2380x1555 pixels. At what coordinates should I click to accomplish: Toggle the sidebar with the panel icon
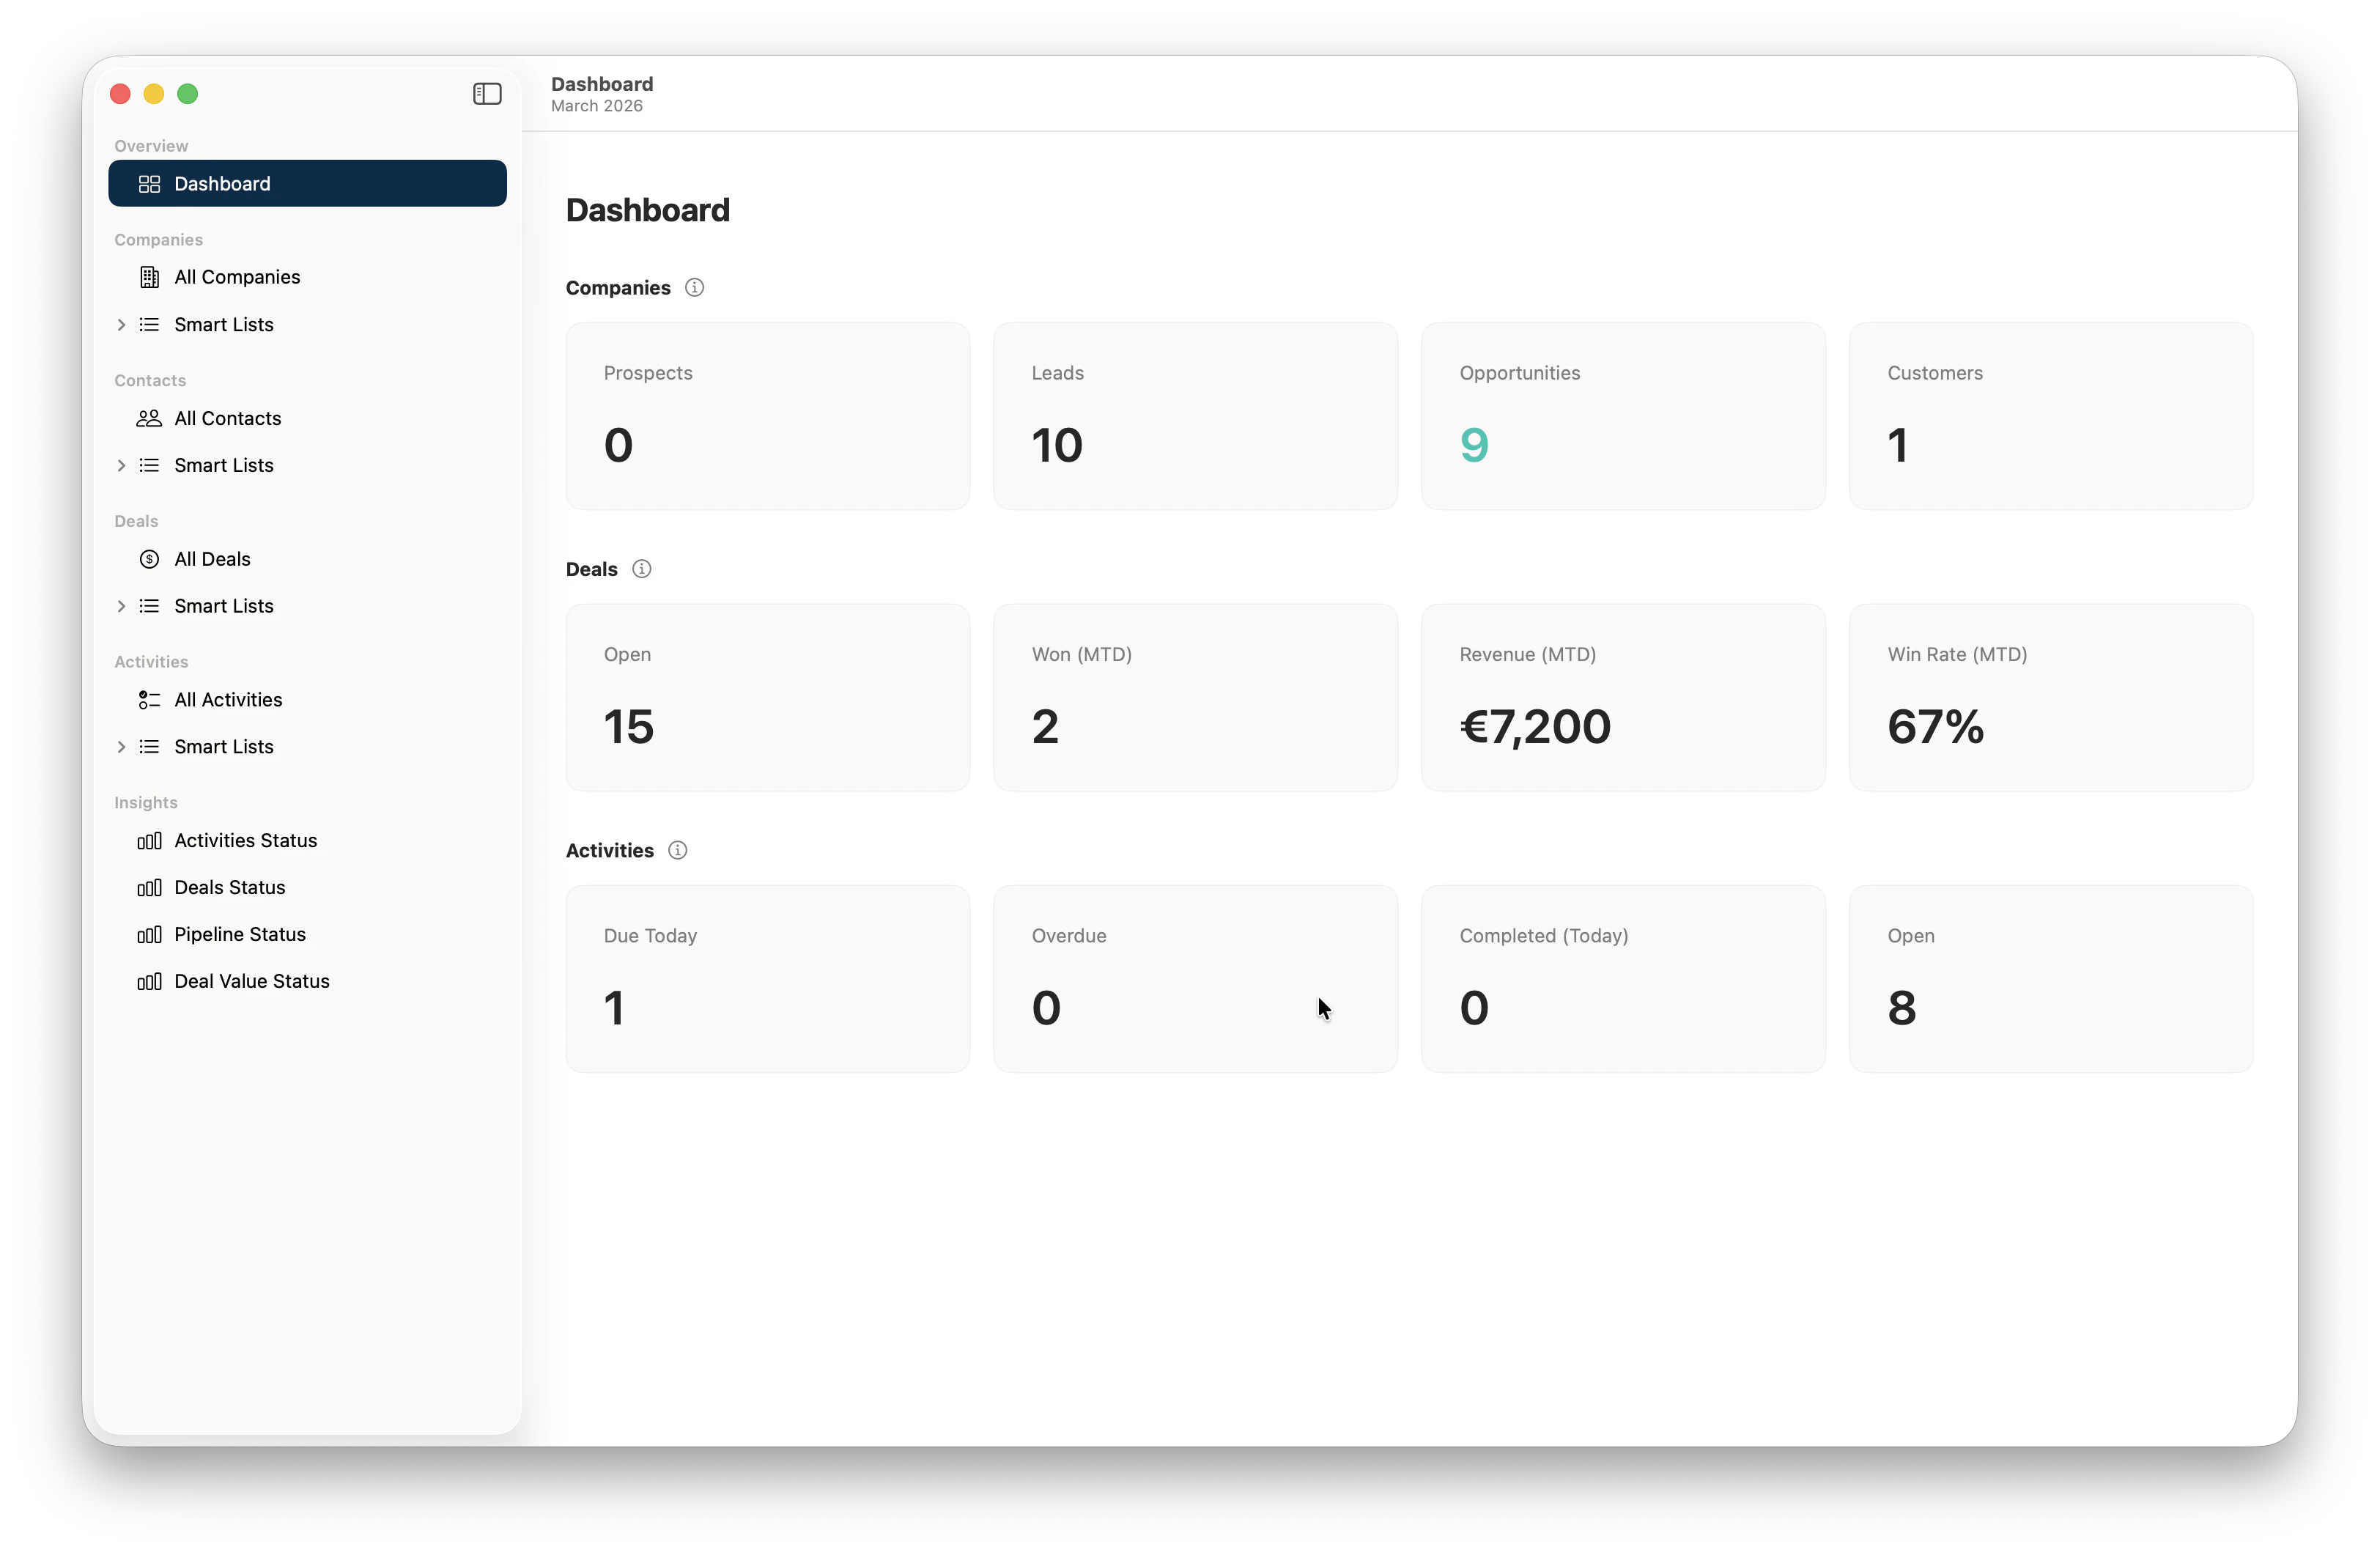pos(487,94)
